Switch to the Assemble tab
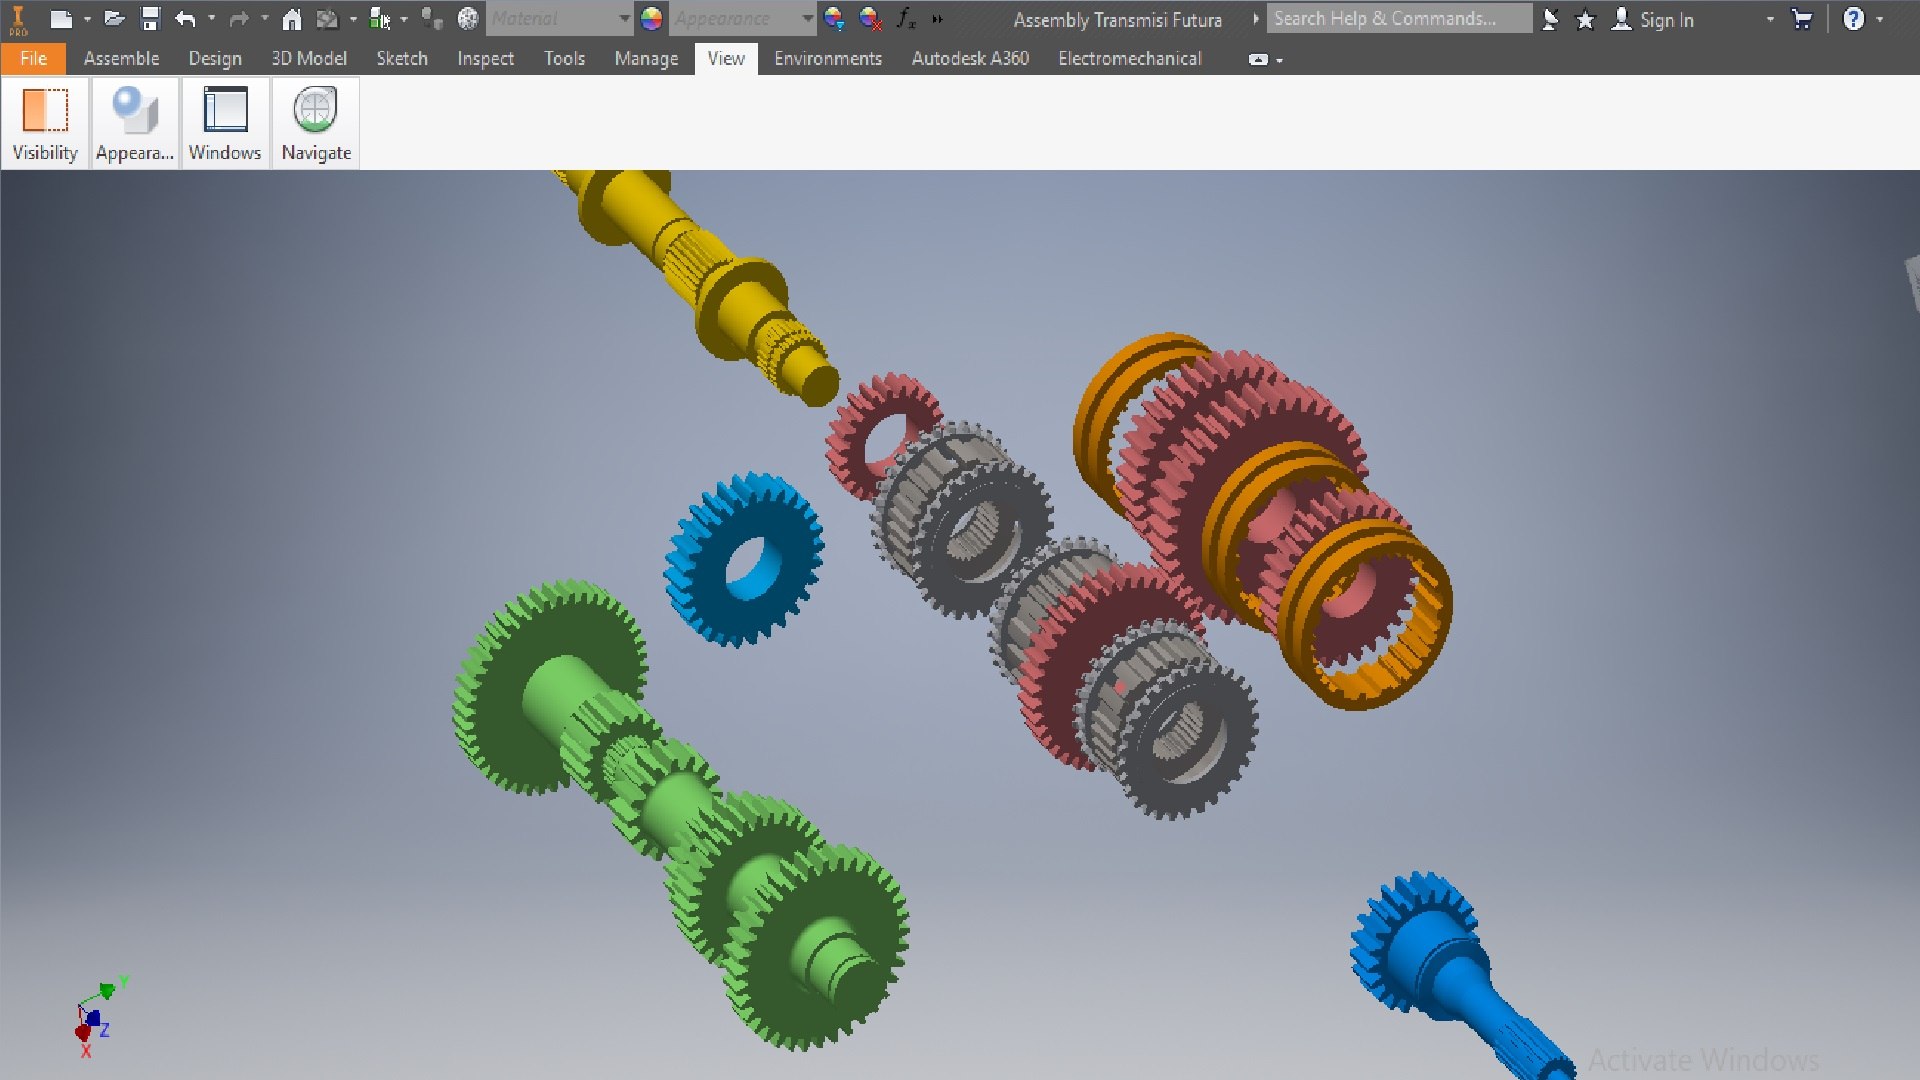 pos(121,59)
